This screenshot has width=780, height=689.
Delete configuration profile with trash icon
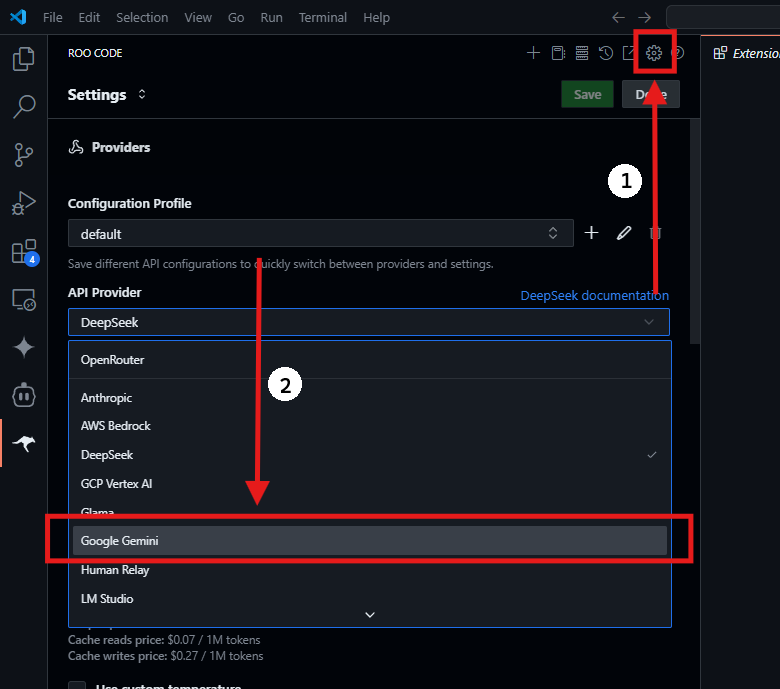click(x=655, y=233)
